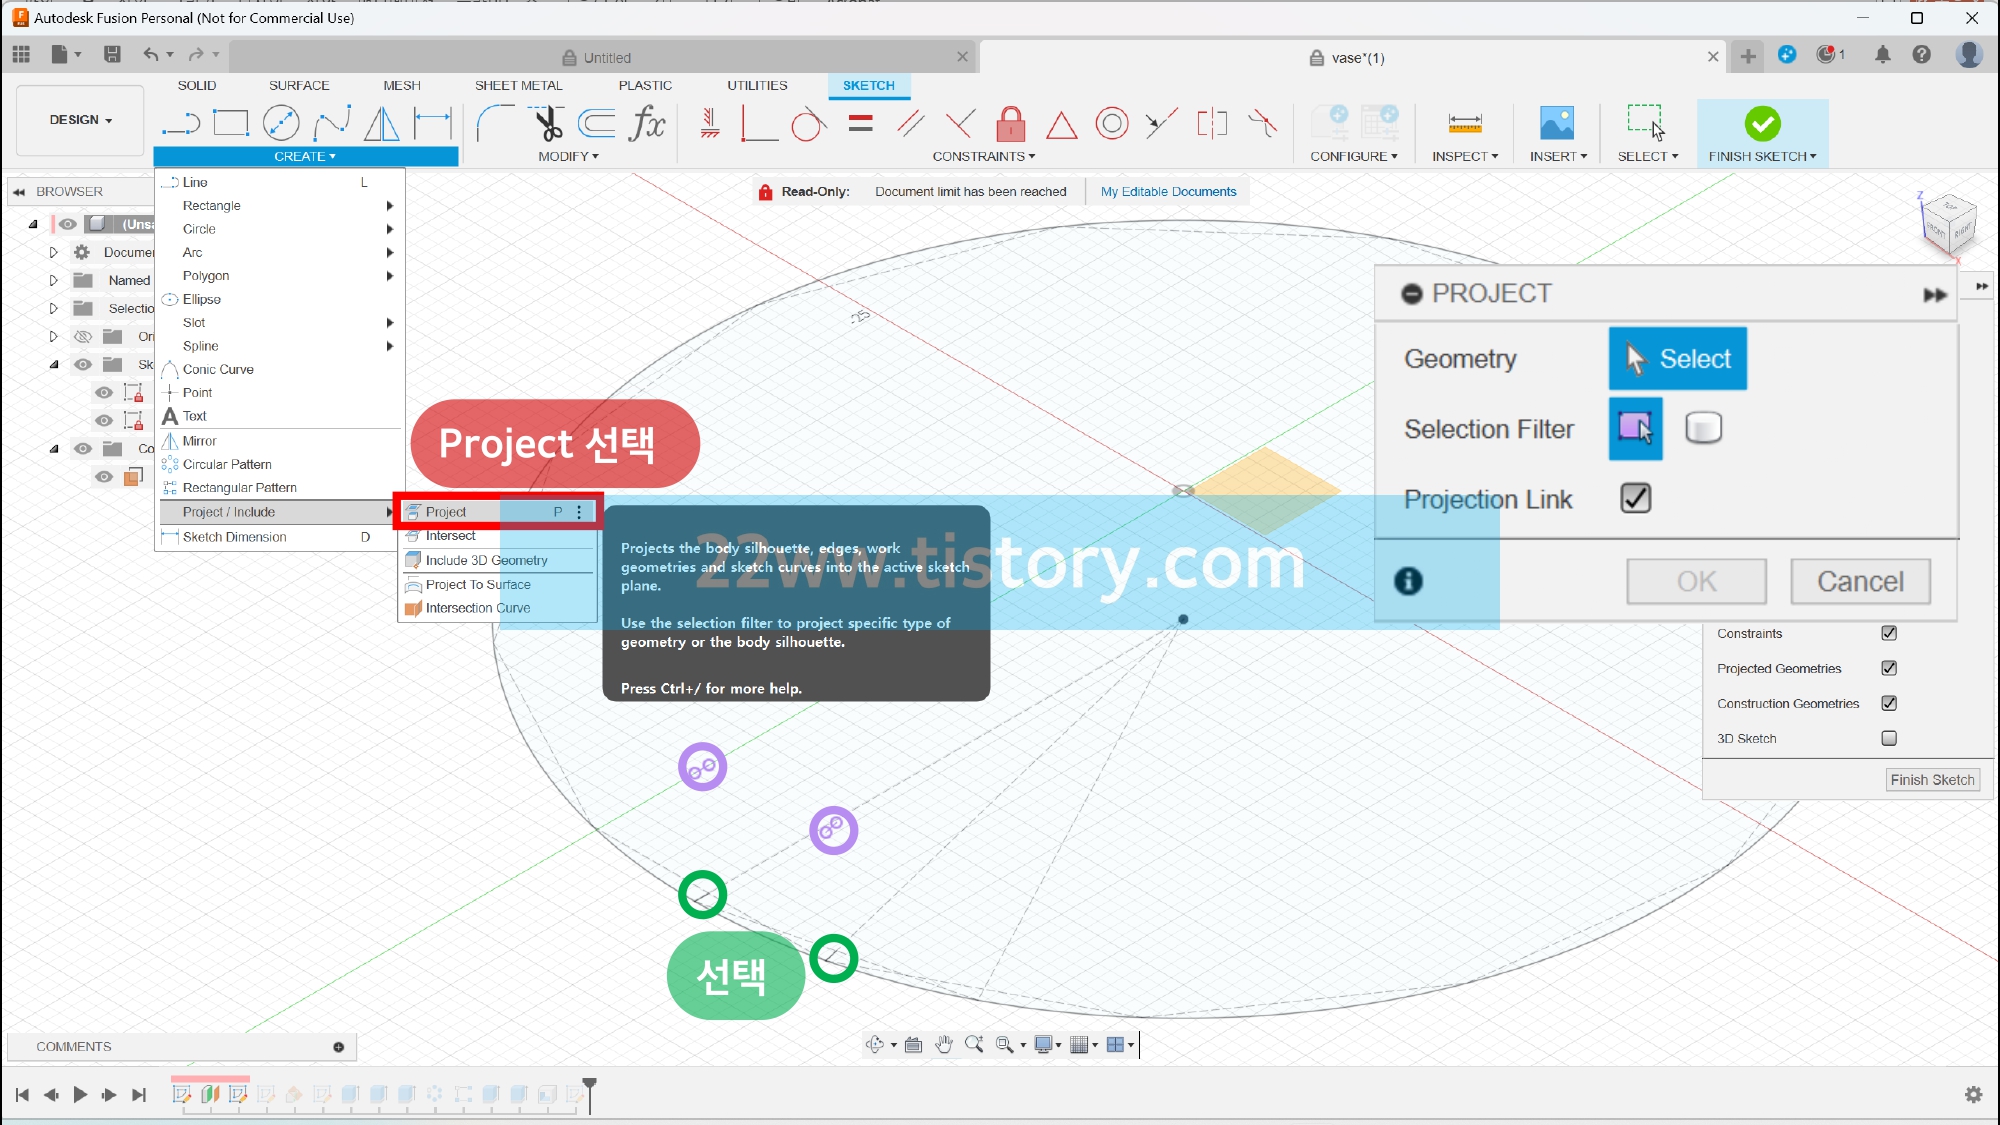The image size is (2000, 1125).
Task: Disable the Projected Geometries checkbox
Action: click(1889, 668)
